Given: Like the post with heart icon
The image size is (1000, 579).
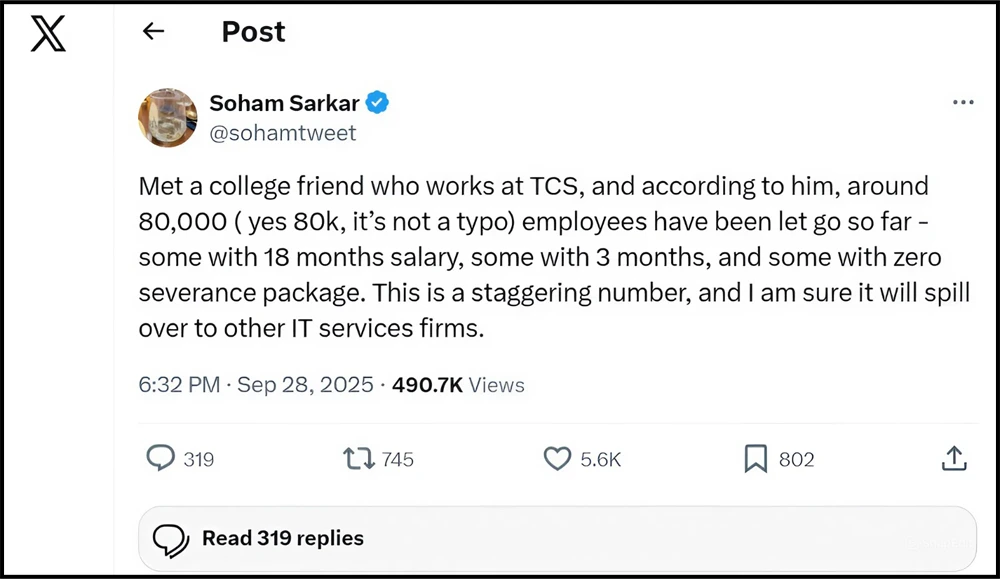Looking at the screenshot, I should (x=557, y=459).
